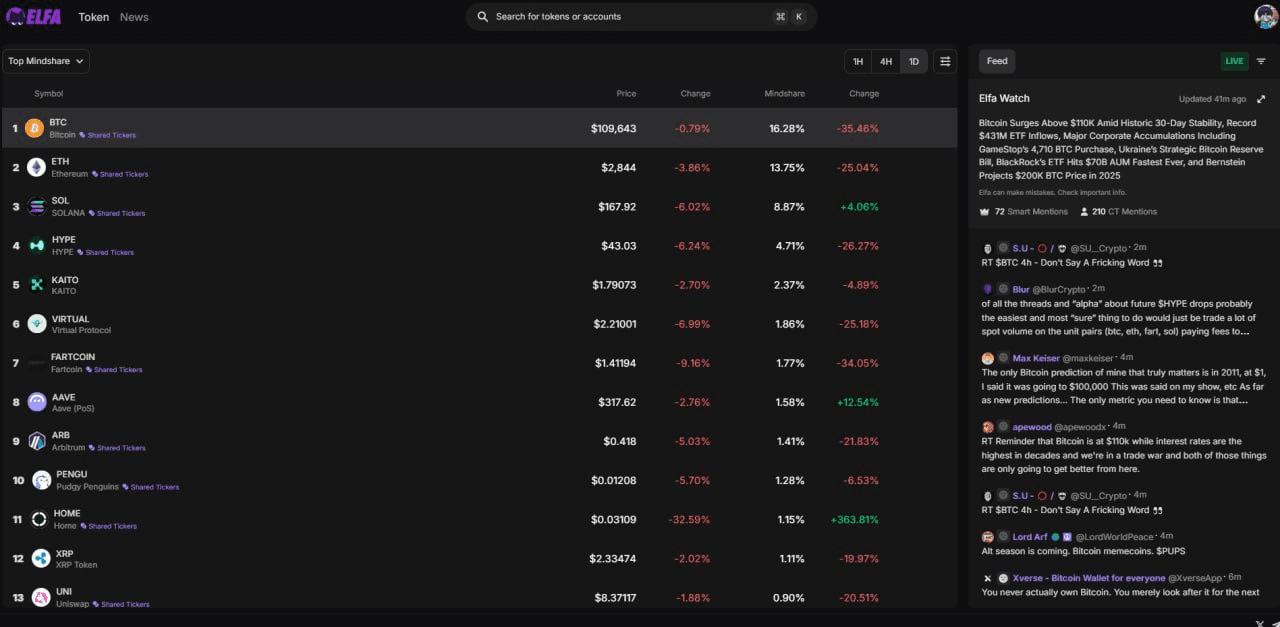
Task: Select the 1D timeframe
Action: pyautogui.click(x=914, y=62)
